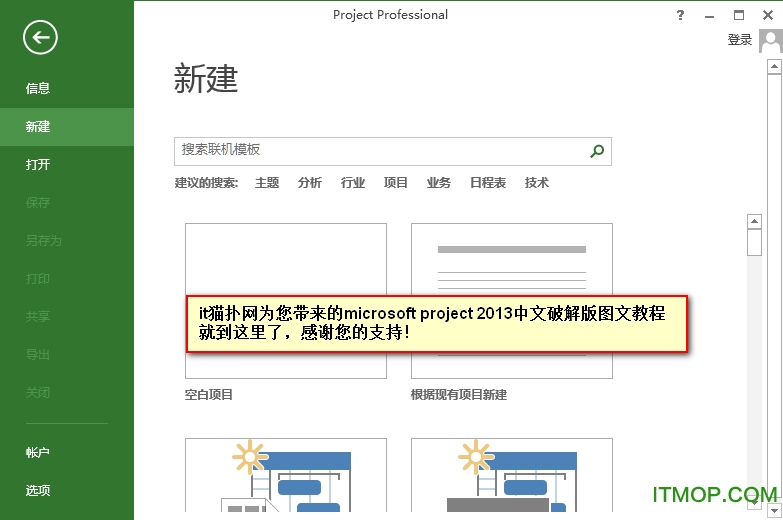Click the search magnifier icon
The image size is (783, 520).
click(x=597, y=151)
